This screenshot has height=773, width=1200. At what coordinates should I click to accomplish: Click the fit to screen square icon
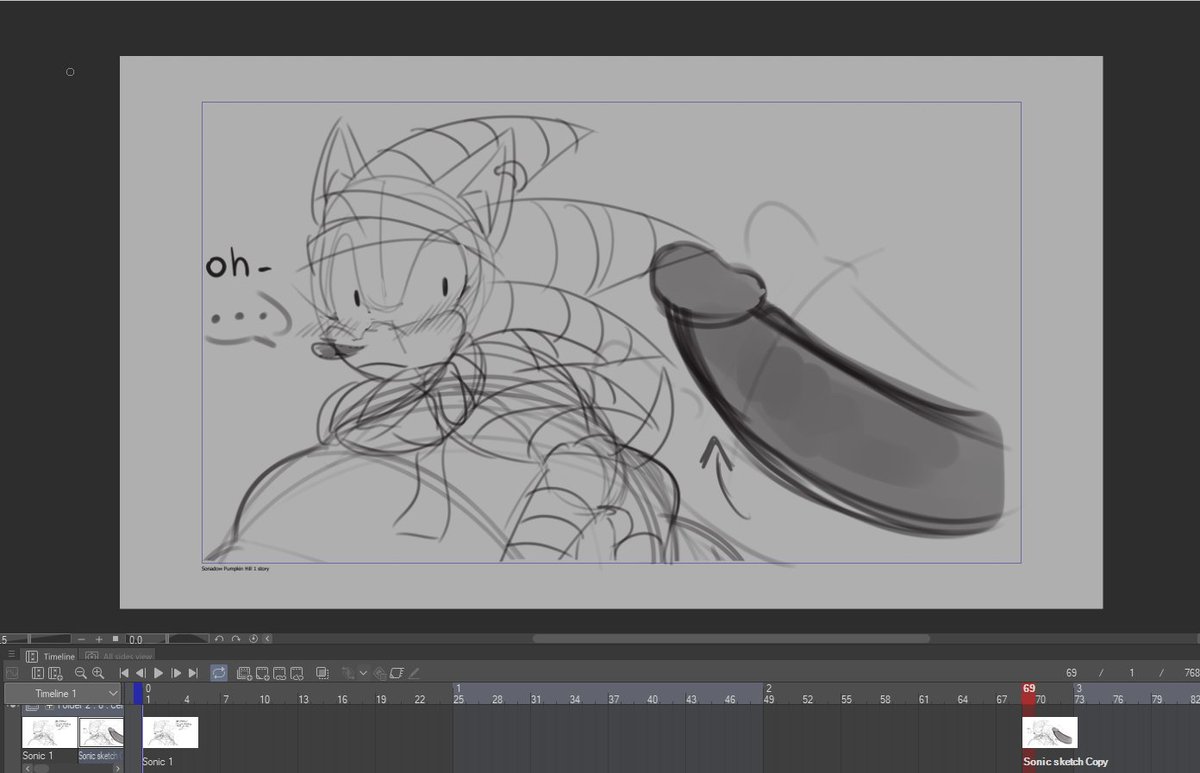tap(115, 639)
